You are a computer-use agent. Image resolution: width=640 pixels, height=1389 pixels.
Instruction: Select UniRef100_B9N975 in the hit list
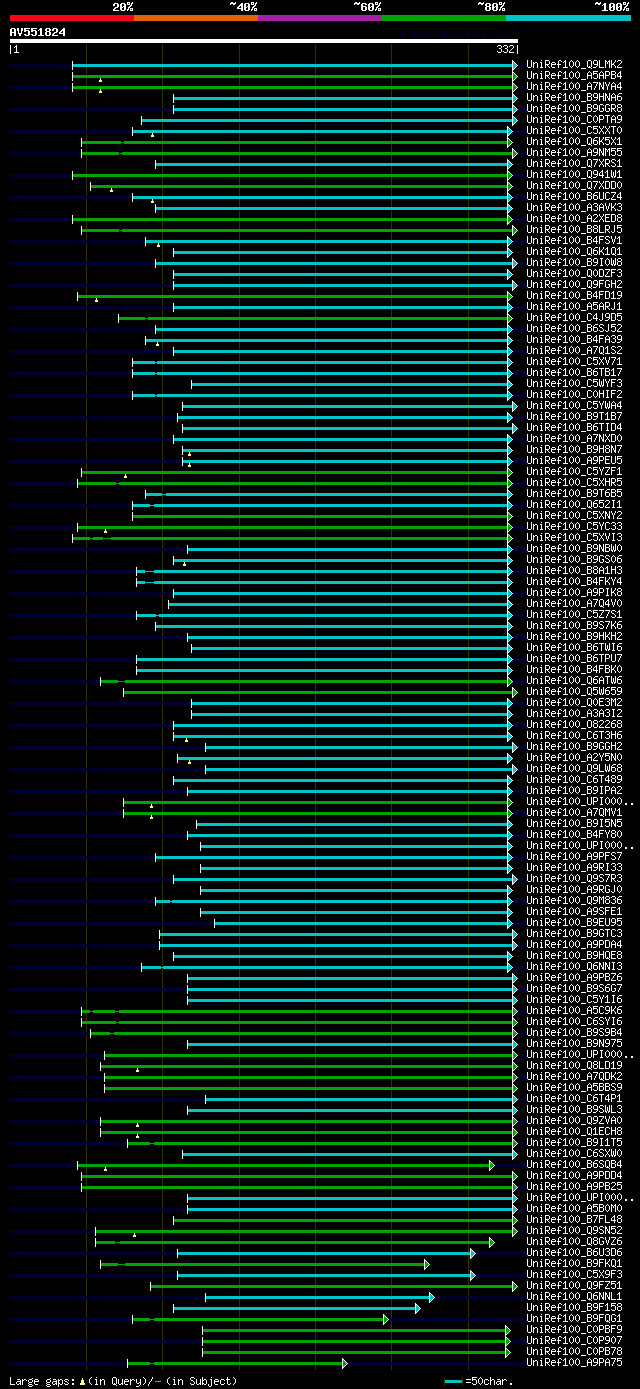[x=574, y=1043]
